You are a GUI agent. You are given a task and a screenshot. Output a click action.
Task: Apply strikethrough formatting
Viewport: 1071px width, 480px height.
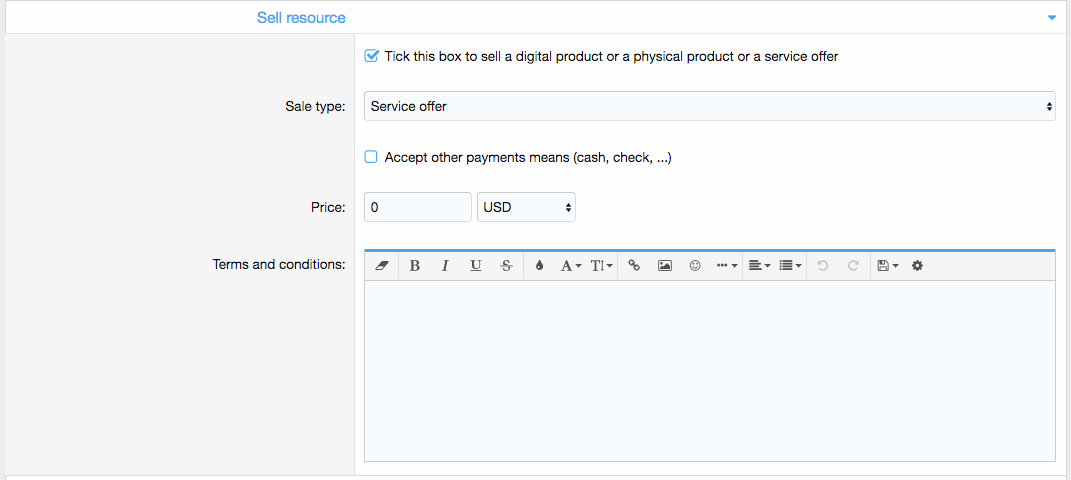point(506,266)
